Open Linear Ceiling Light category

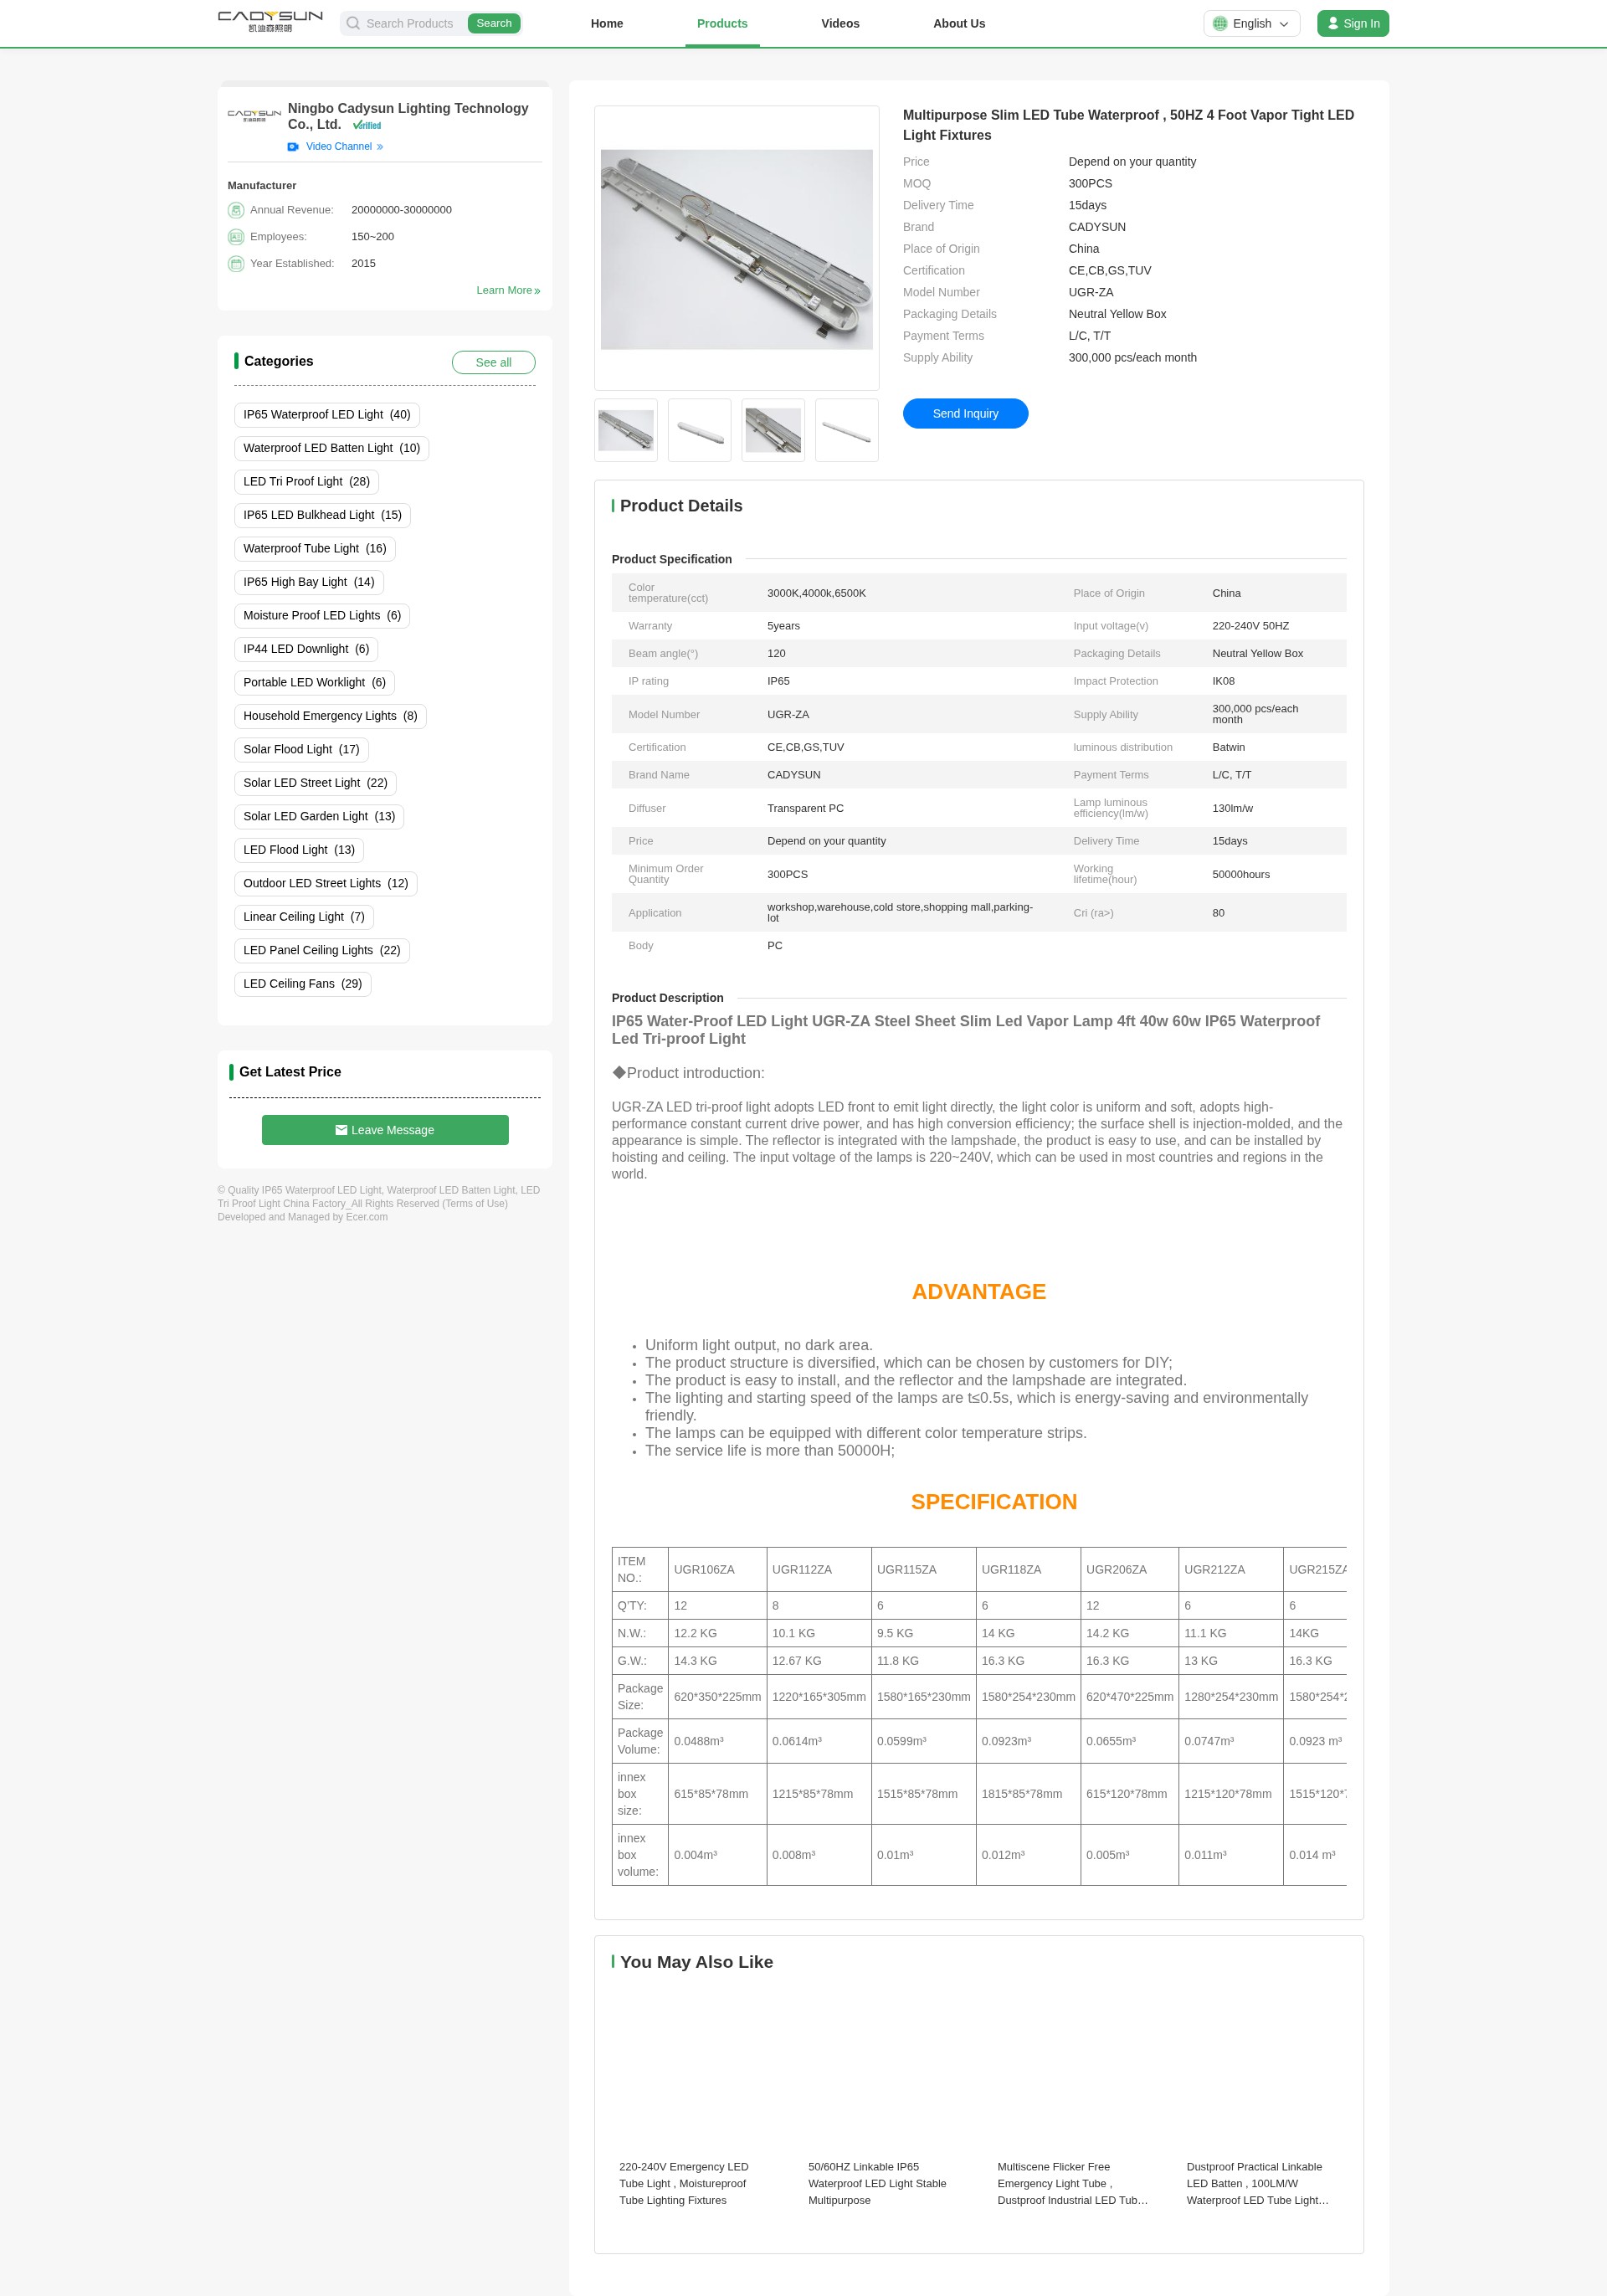[304, 917]
